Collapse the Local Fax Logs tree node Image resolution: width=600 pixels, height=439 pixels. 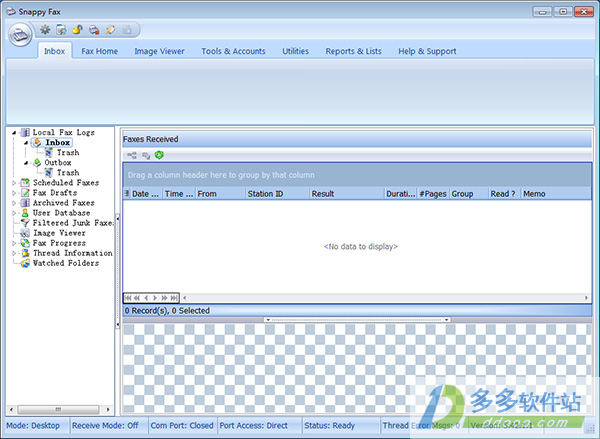[x=14, y=133]
